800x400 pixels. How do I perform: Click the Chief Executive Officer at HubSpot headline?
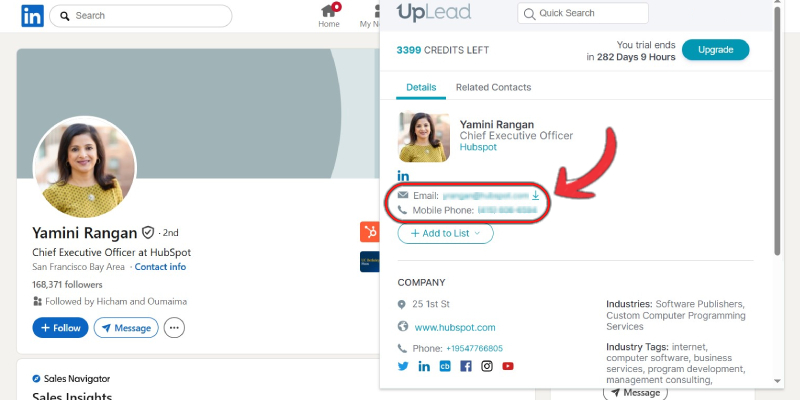click(x=111, y=252)
